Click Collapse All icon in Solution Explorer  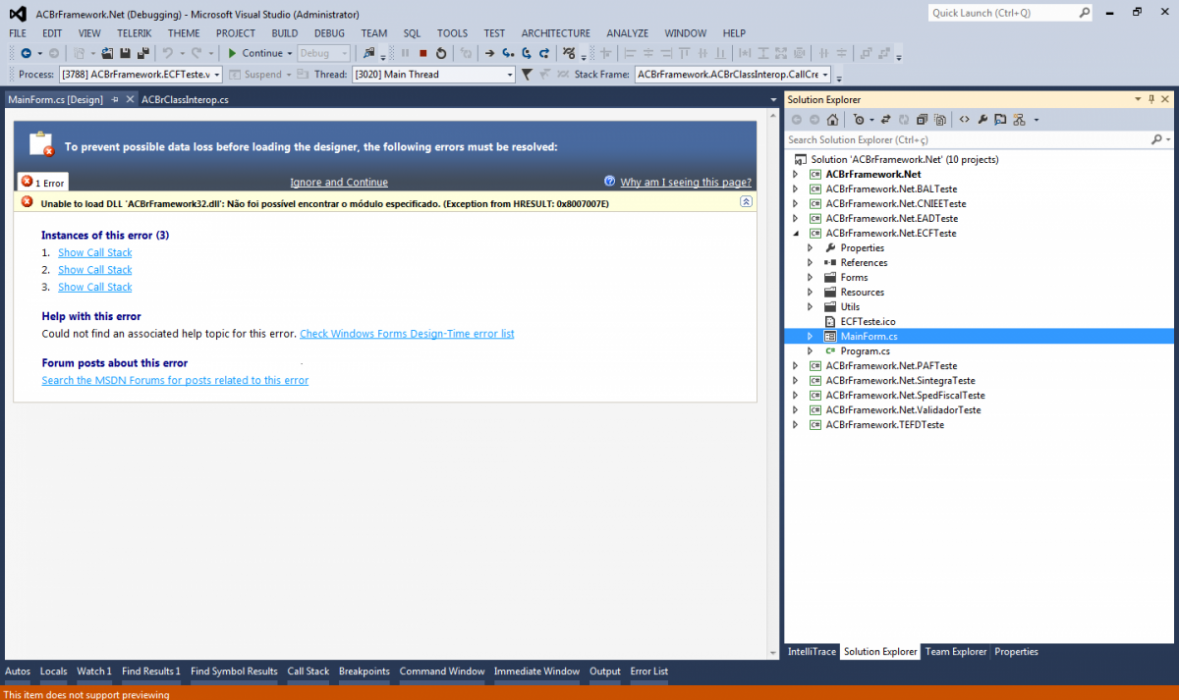coord(922,120)
